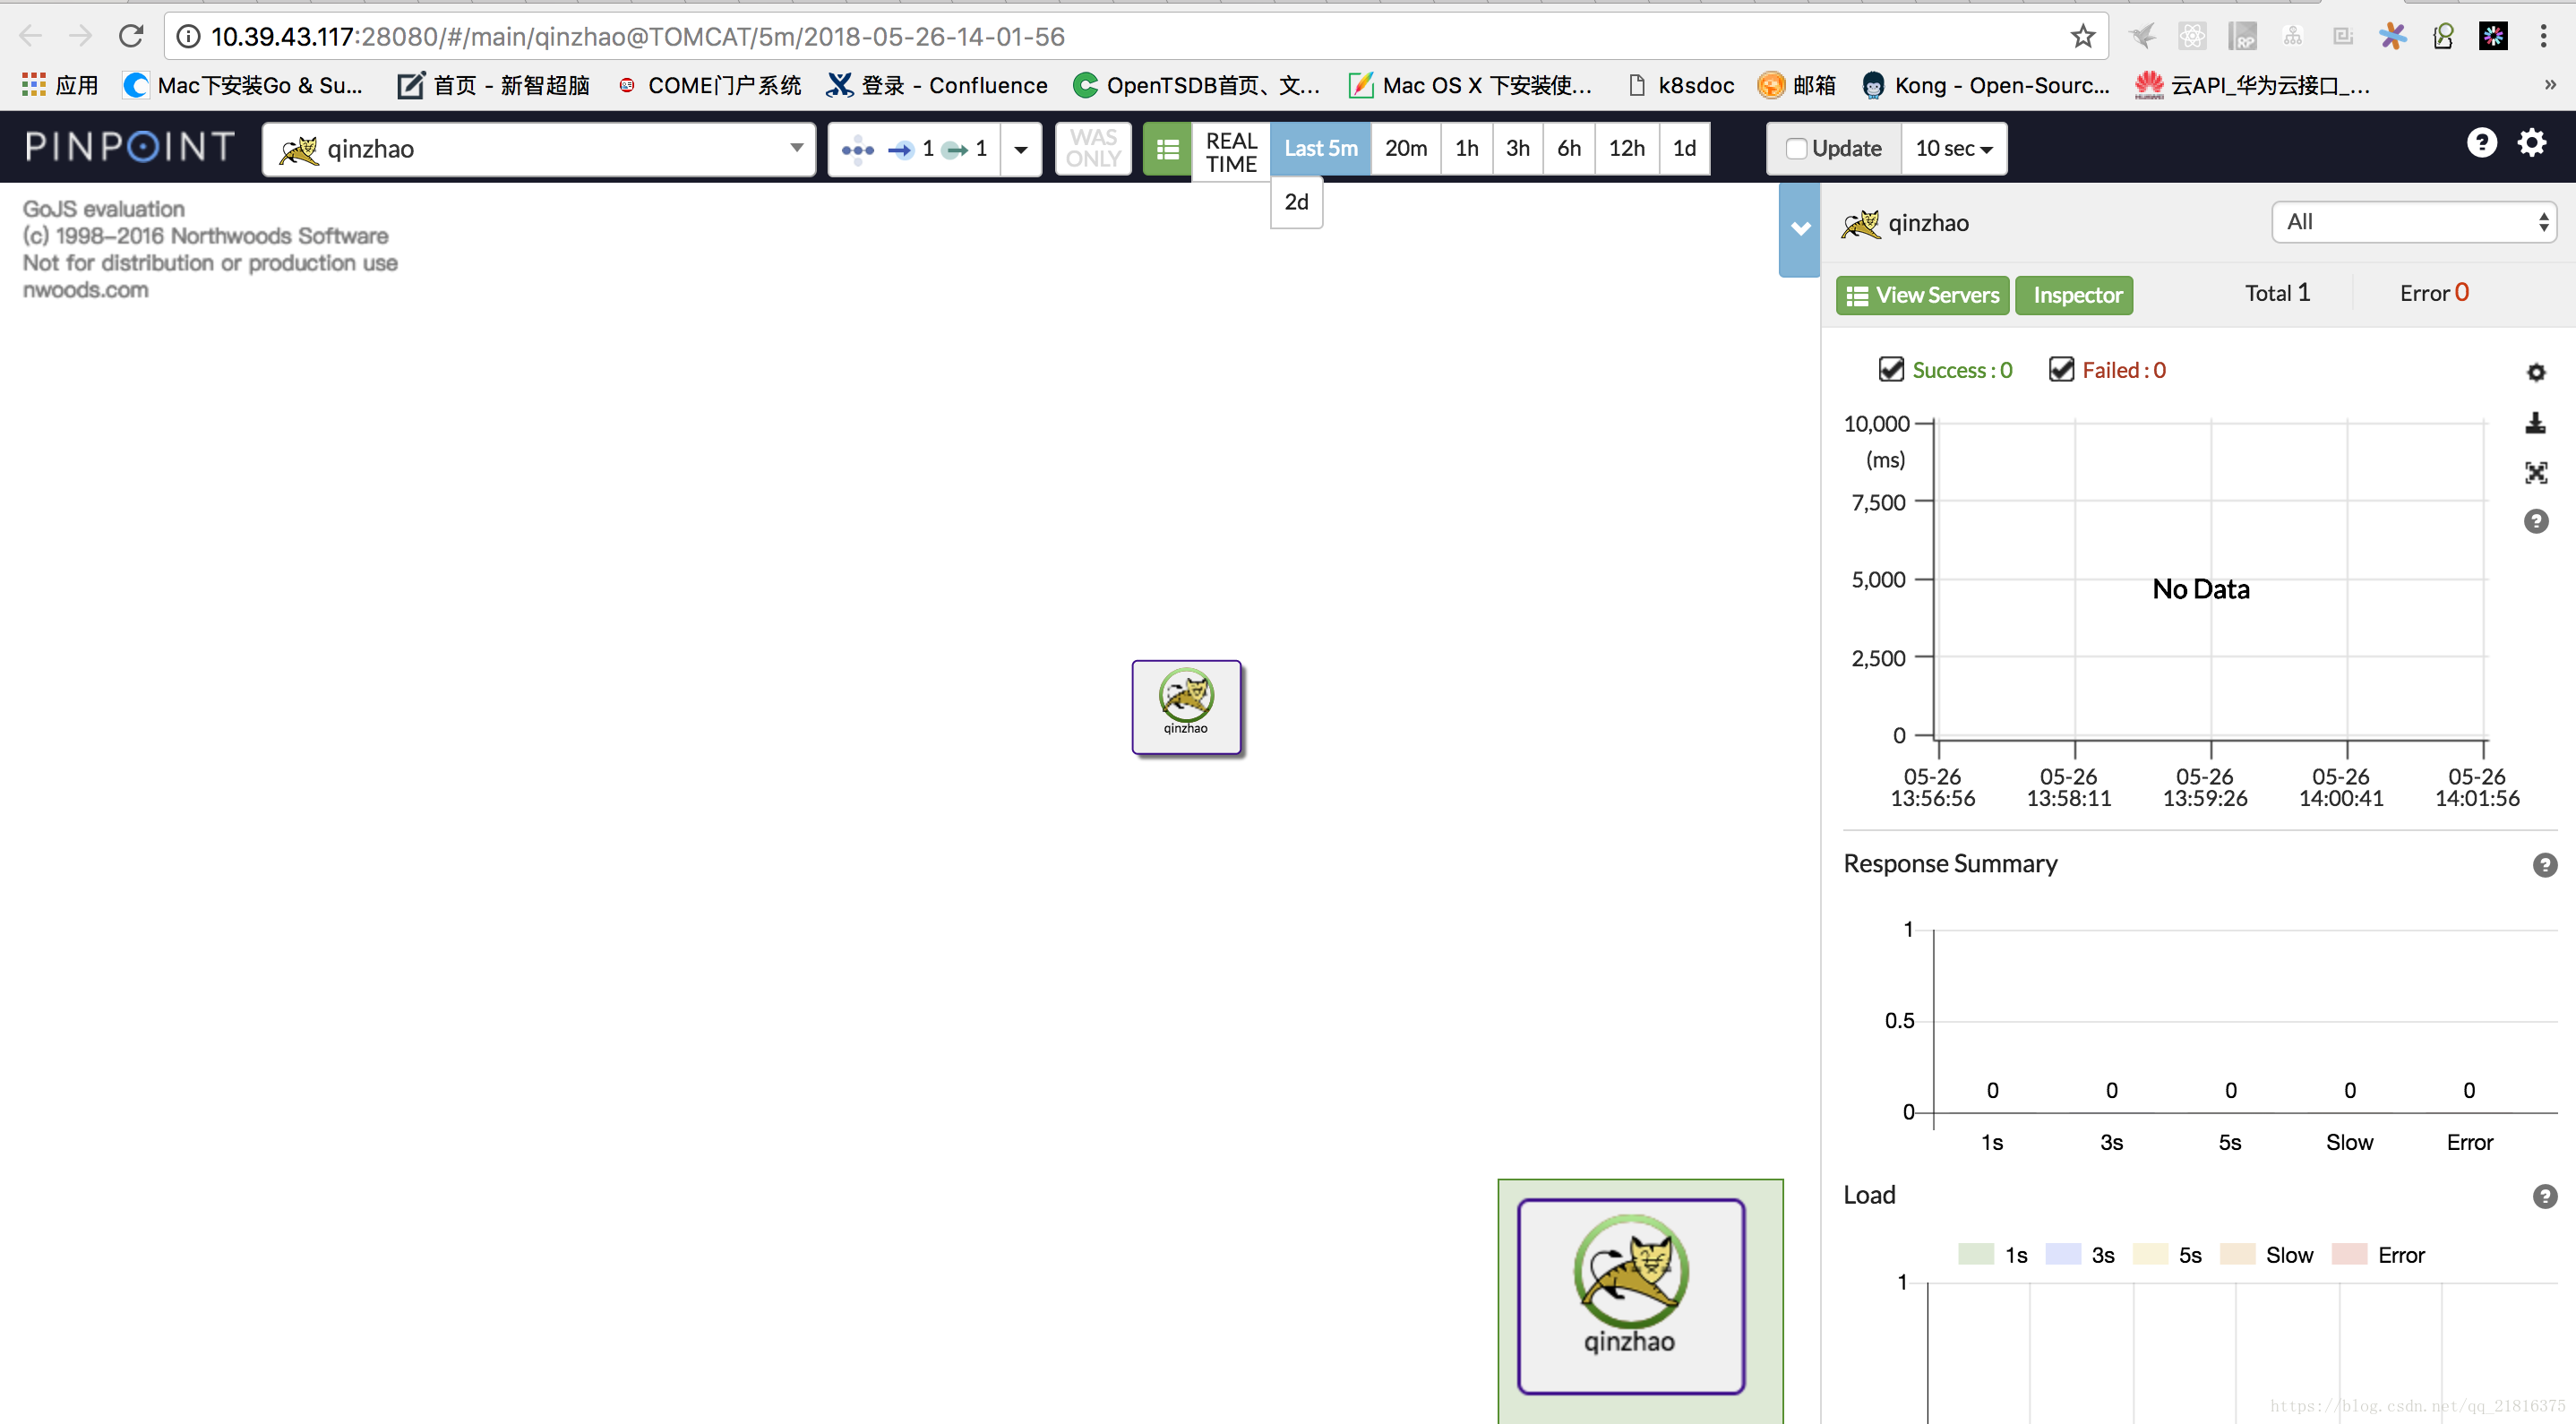Expand the time range dropdown for 2d
This screenshot has height=1424, width=2576.
click(1296, 202)
